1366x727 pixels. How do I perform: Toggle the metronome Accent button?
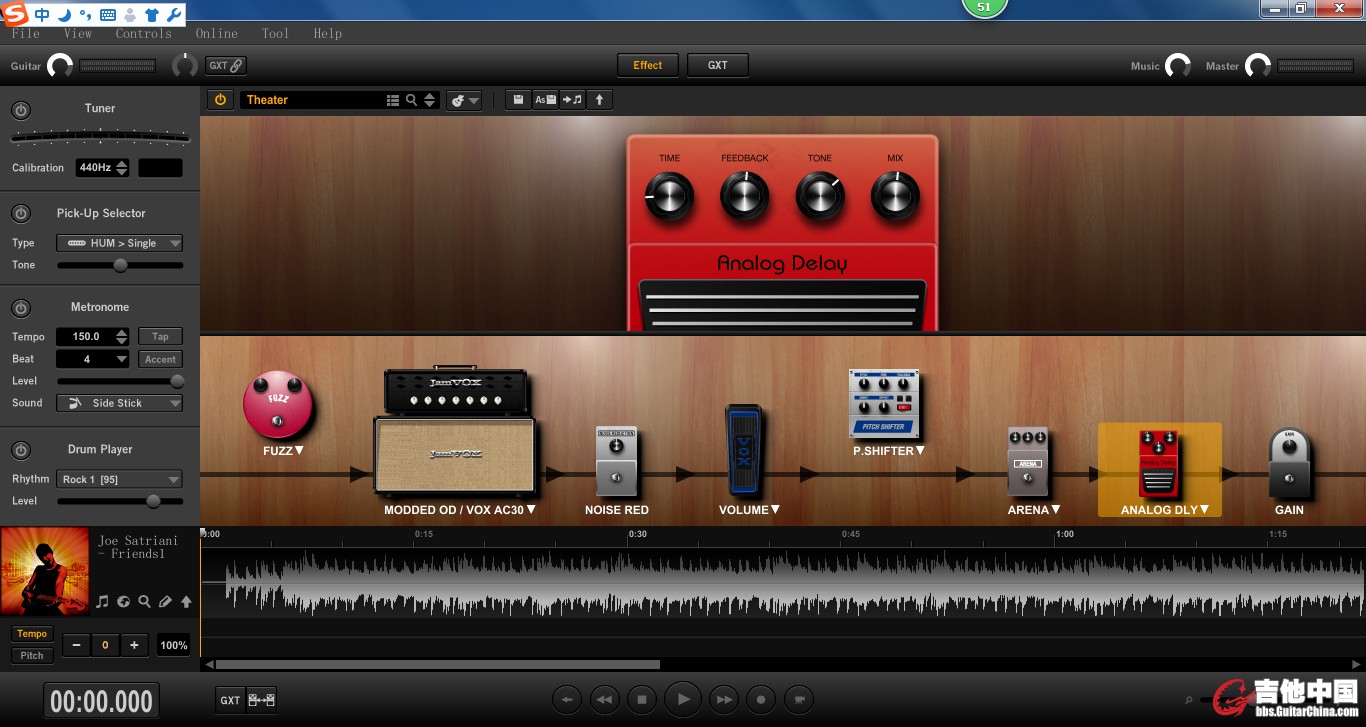tap(160, 359)
